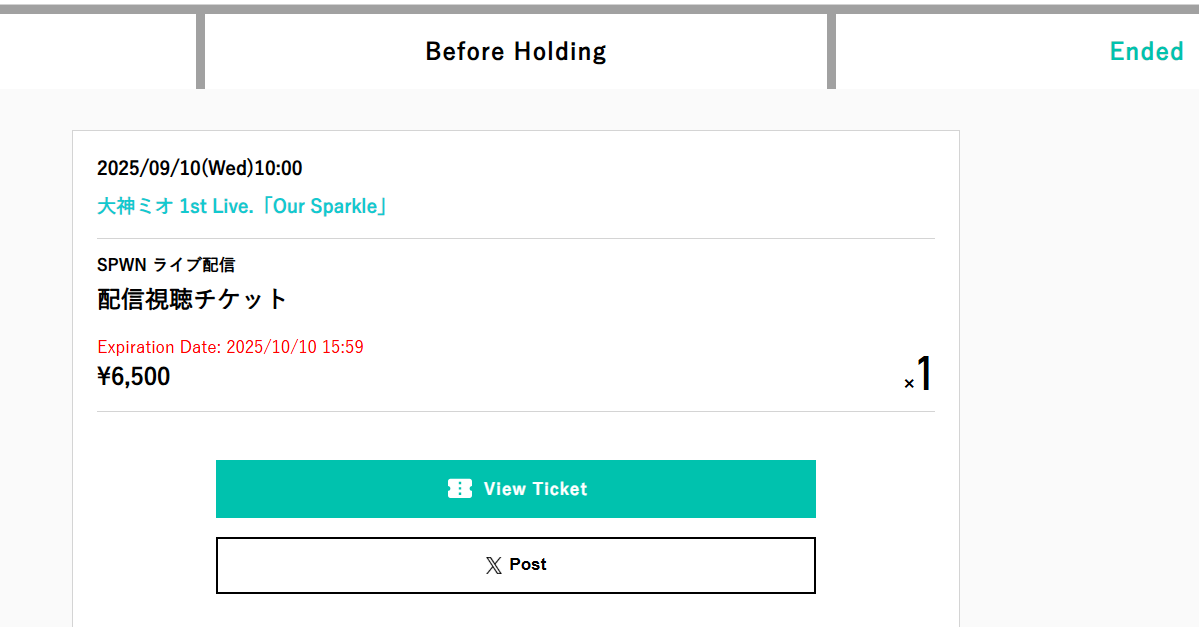Click the gray divider before the Ended tab
Screen dimensions: 1199x627
point(831,51)
